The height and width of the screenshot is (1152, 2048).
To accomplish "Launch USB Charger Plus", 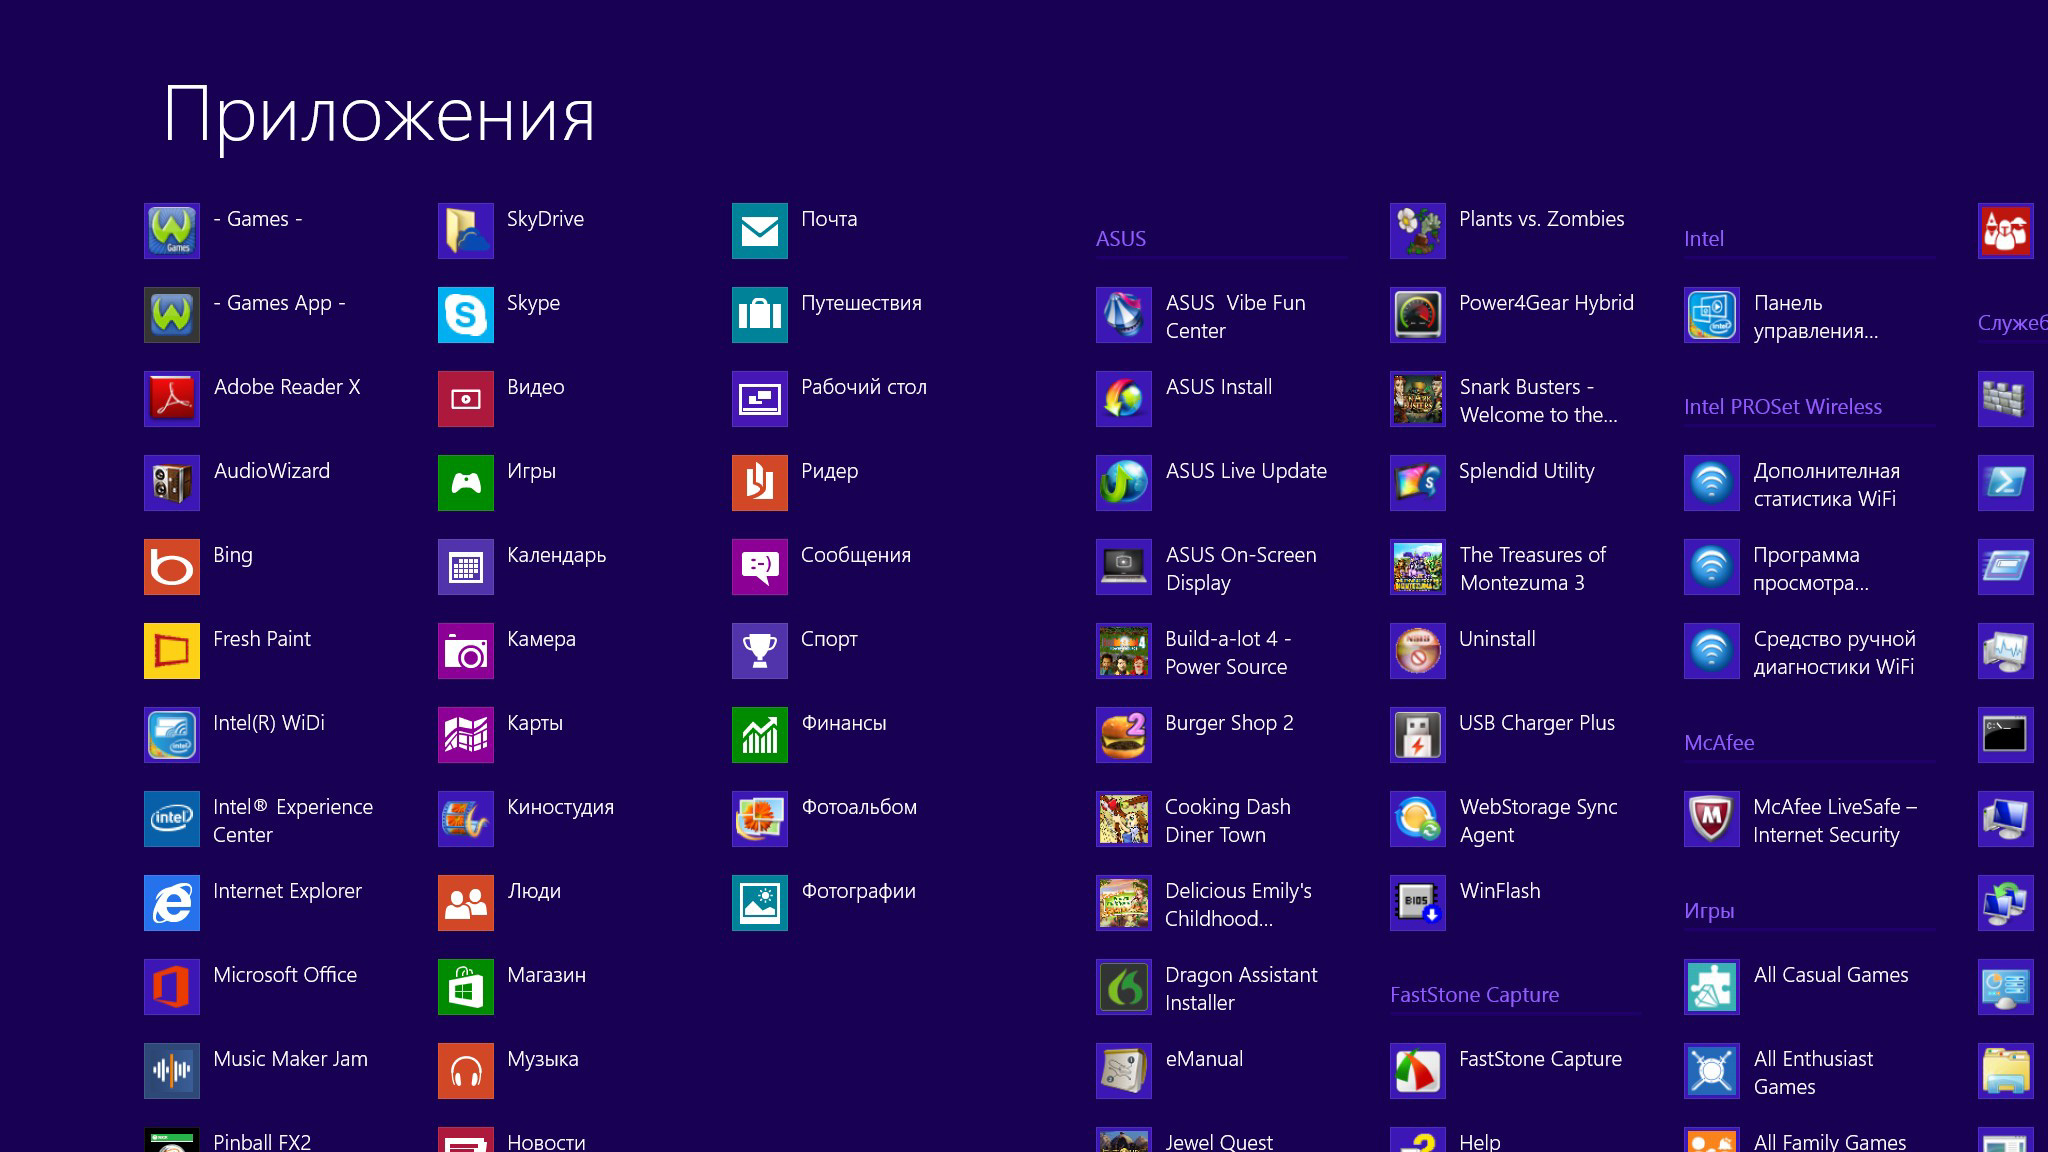I will [1418, 735].
